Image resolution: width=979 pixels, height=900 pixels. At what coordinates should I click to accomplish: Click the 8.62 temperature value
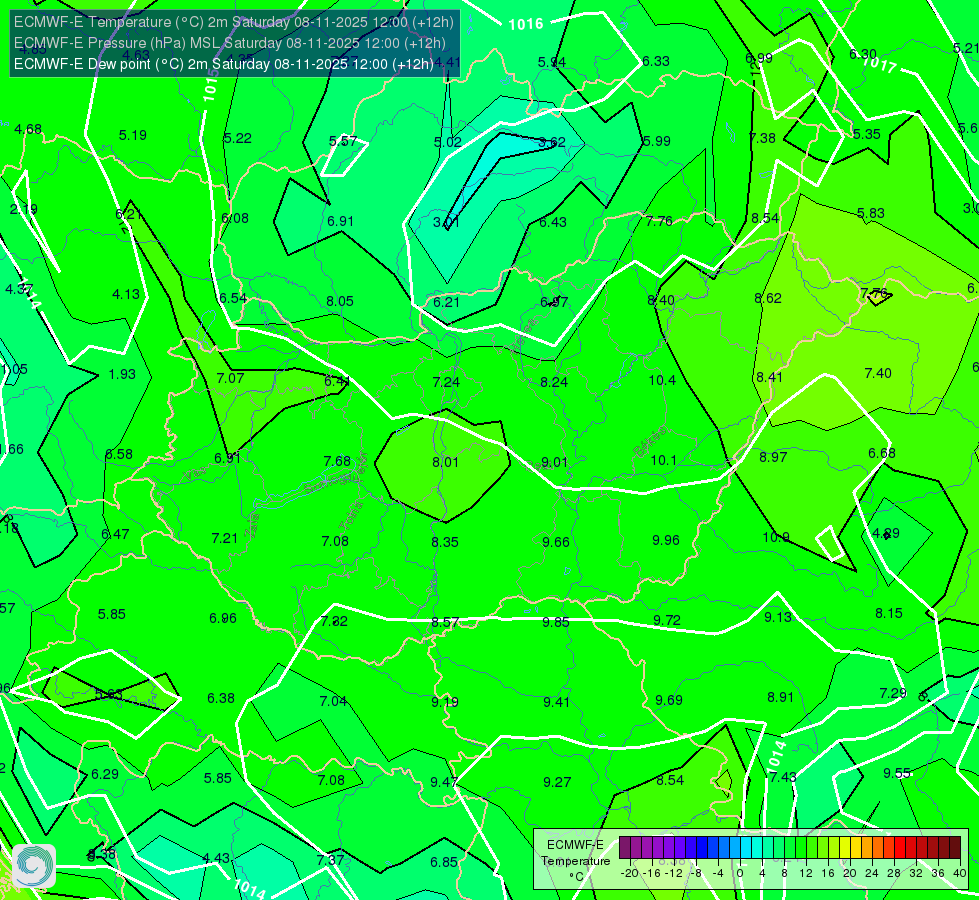767,298
